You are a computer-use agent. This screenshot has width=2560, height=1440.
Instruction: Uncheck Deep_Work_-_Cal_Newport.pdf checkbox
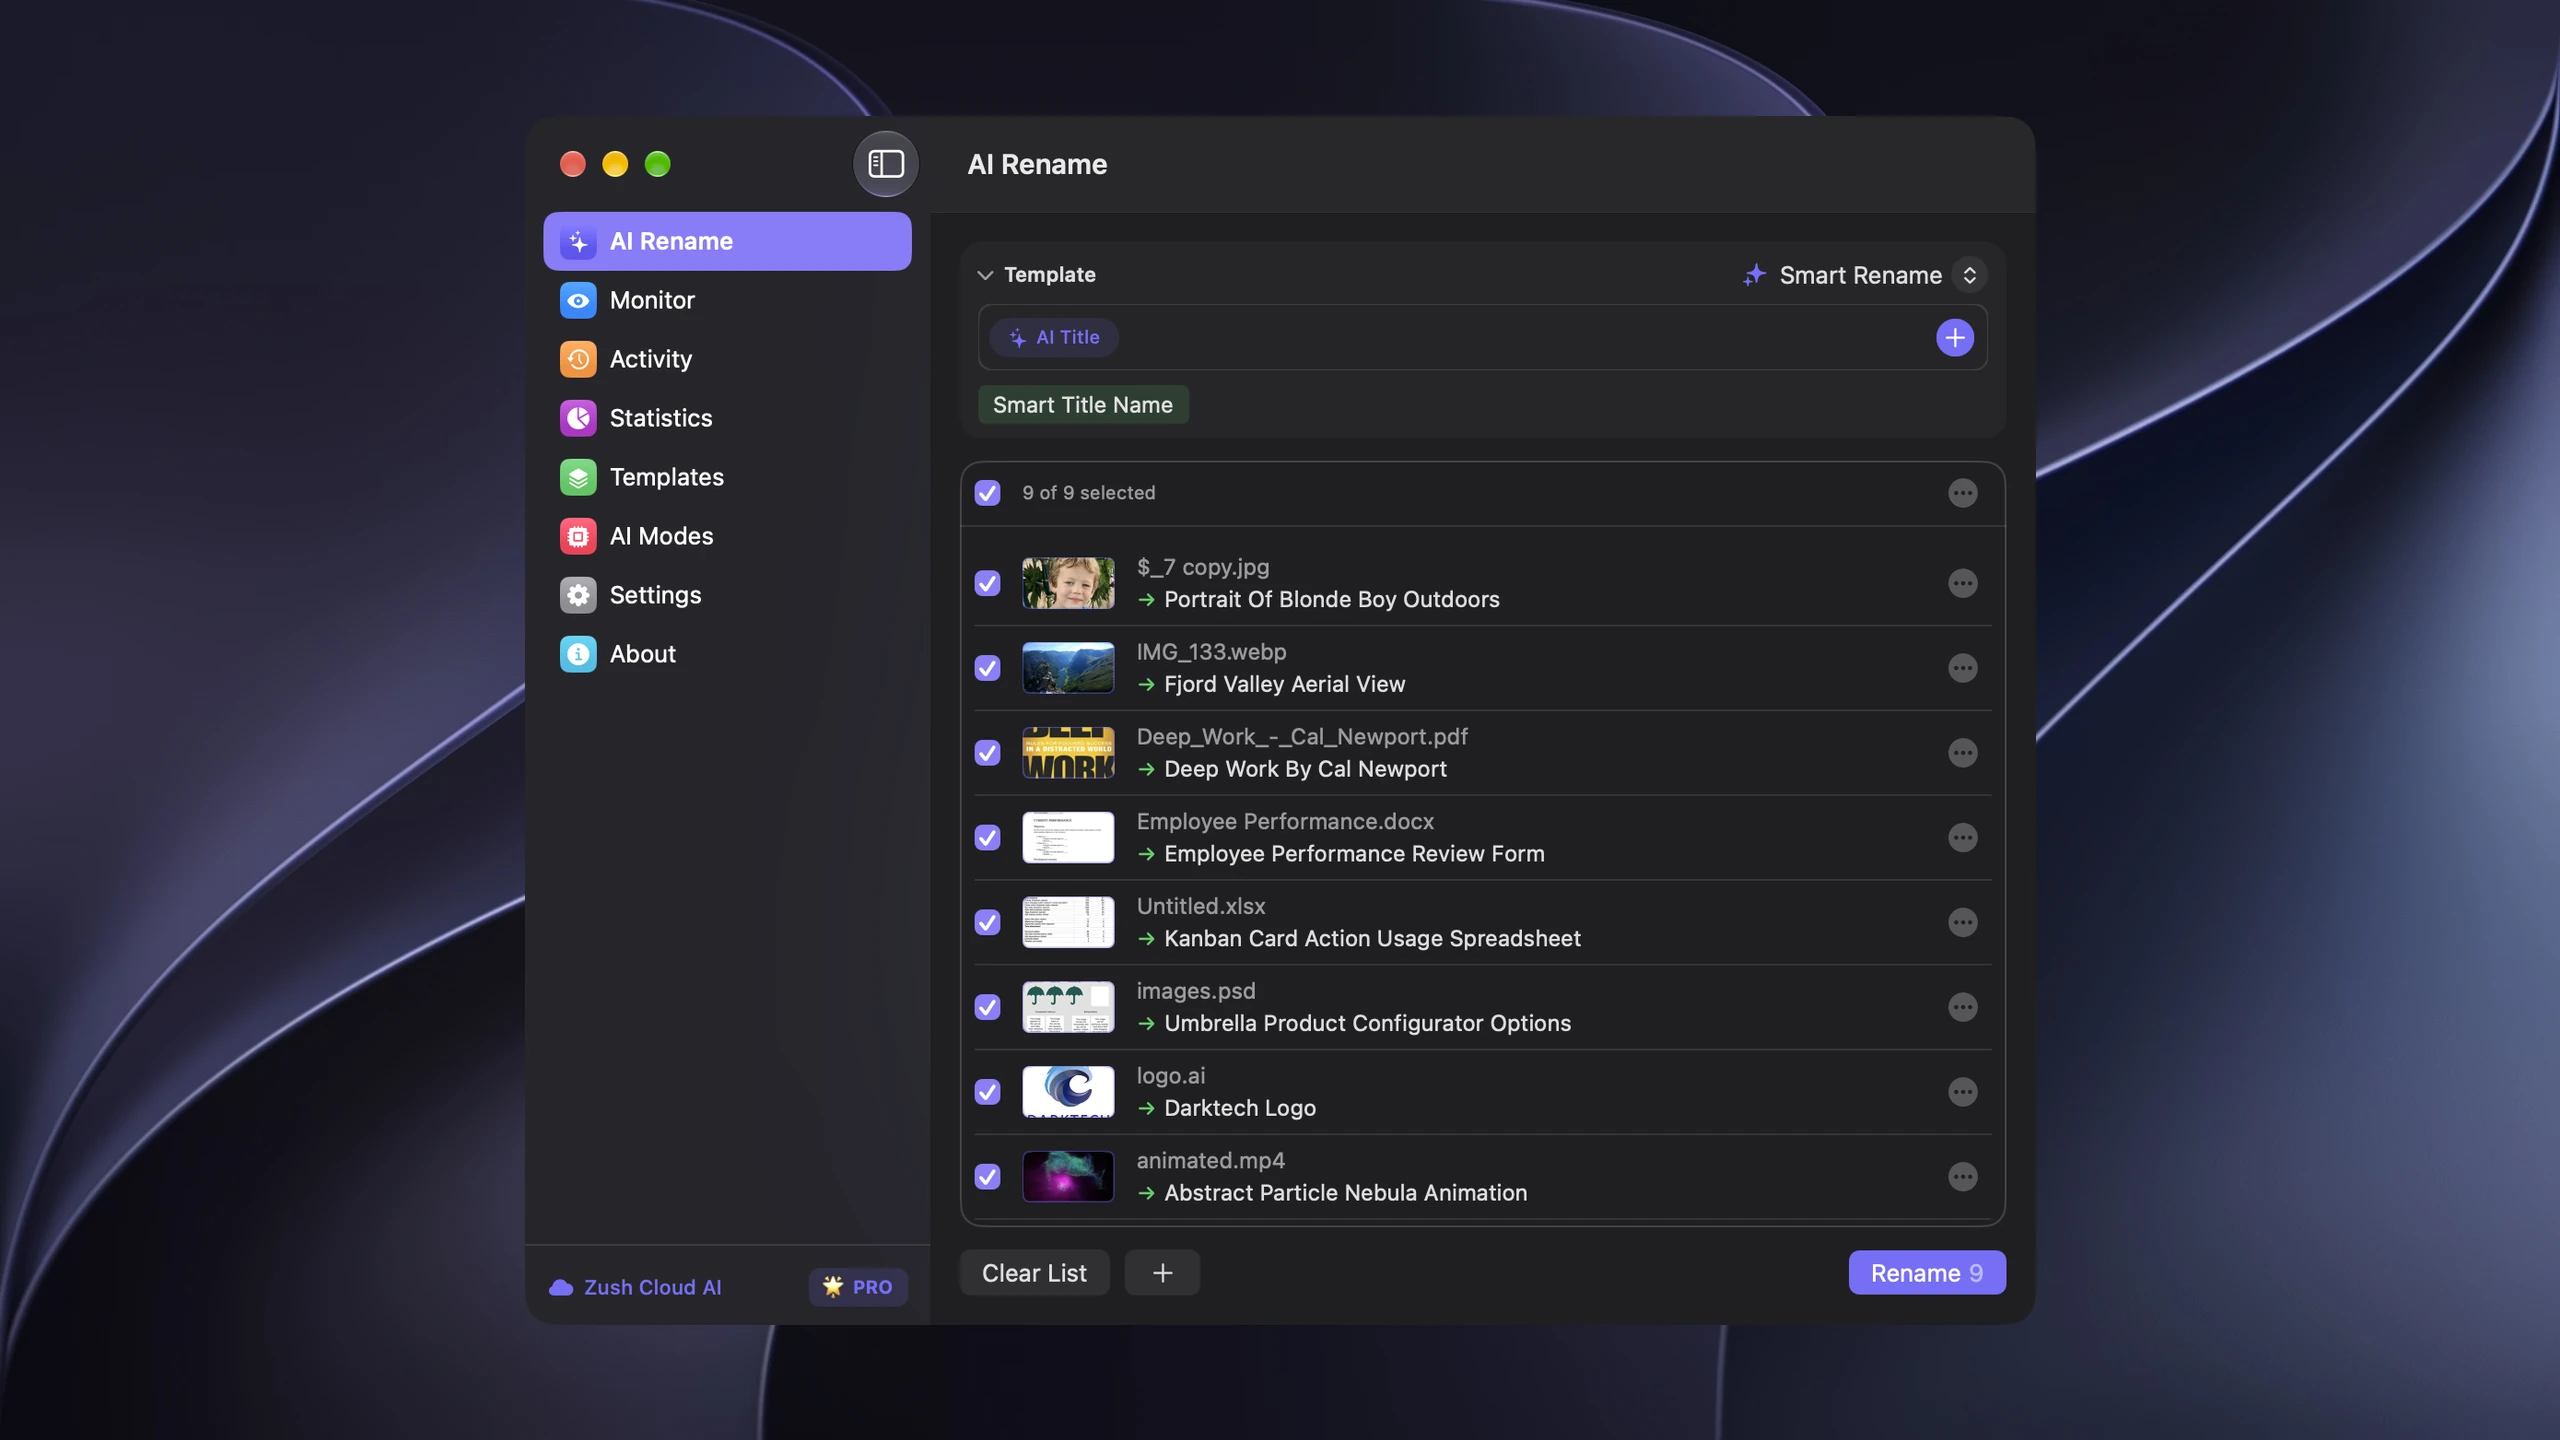(987, 753)
